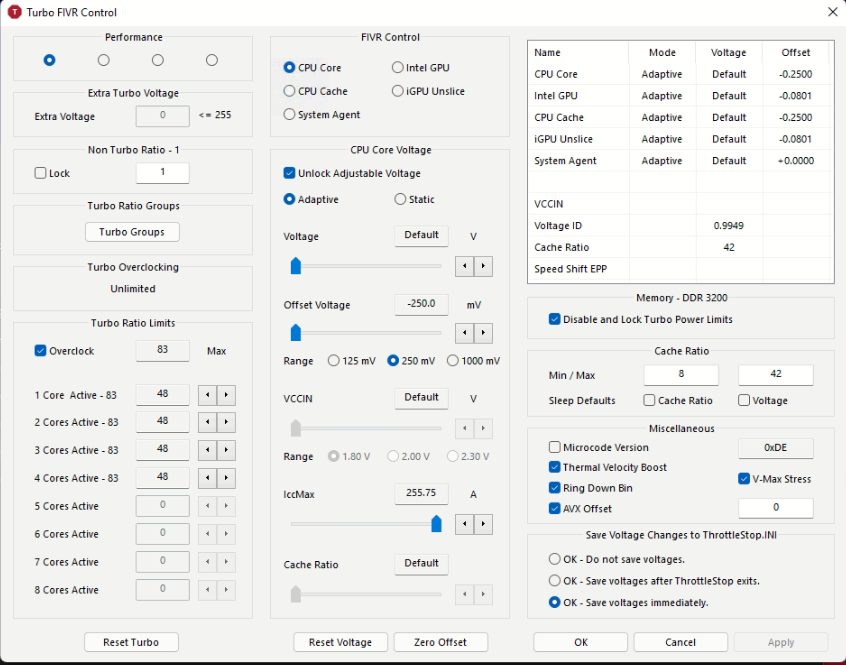Increase 1 Core Active ratio with right arrow
The height and width of the screenshot is (665, 846).
coord(226,395)
